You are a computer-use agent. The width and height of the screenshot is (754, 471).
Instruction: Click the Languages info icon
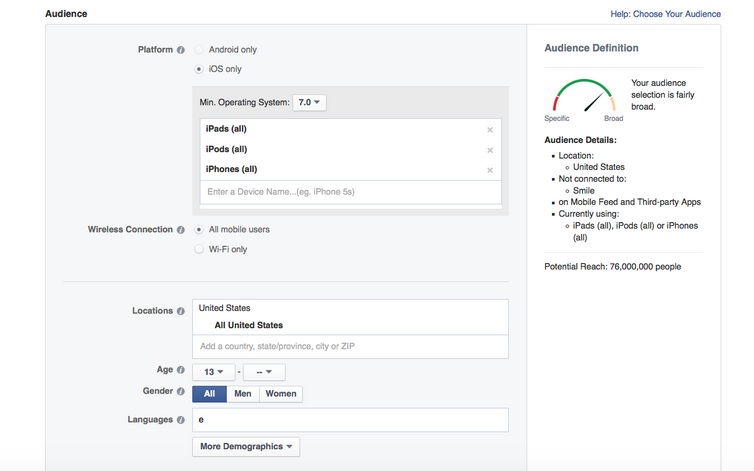181,420
